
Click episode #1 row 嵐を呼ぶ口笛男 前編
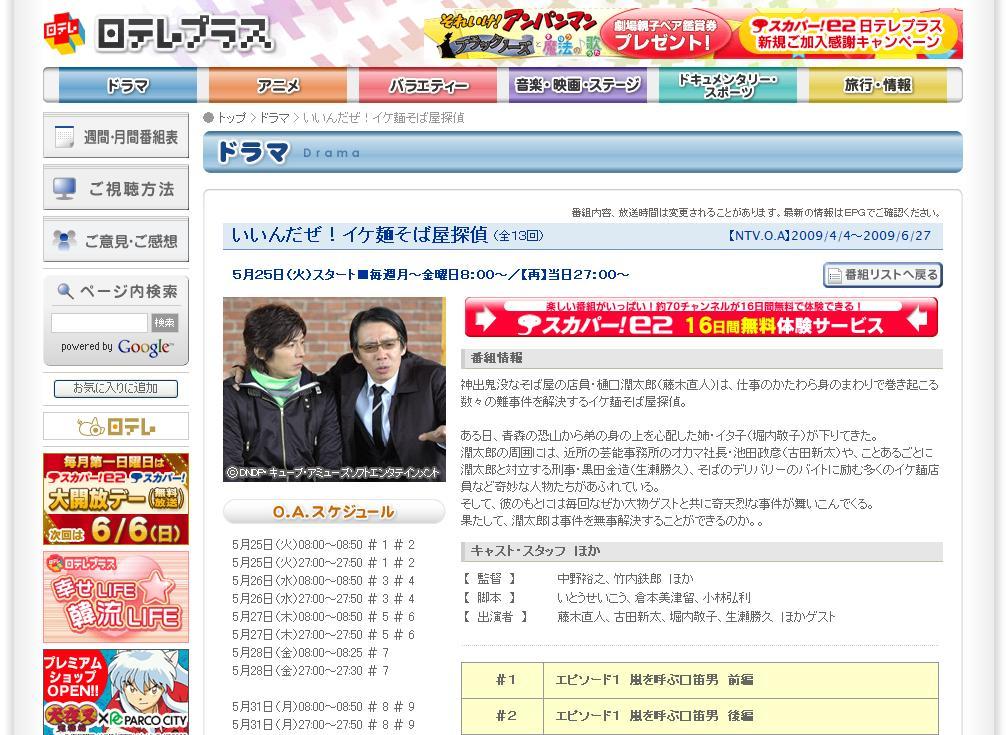pyautogui.click(x=700, y=680)
